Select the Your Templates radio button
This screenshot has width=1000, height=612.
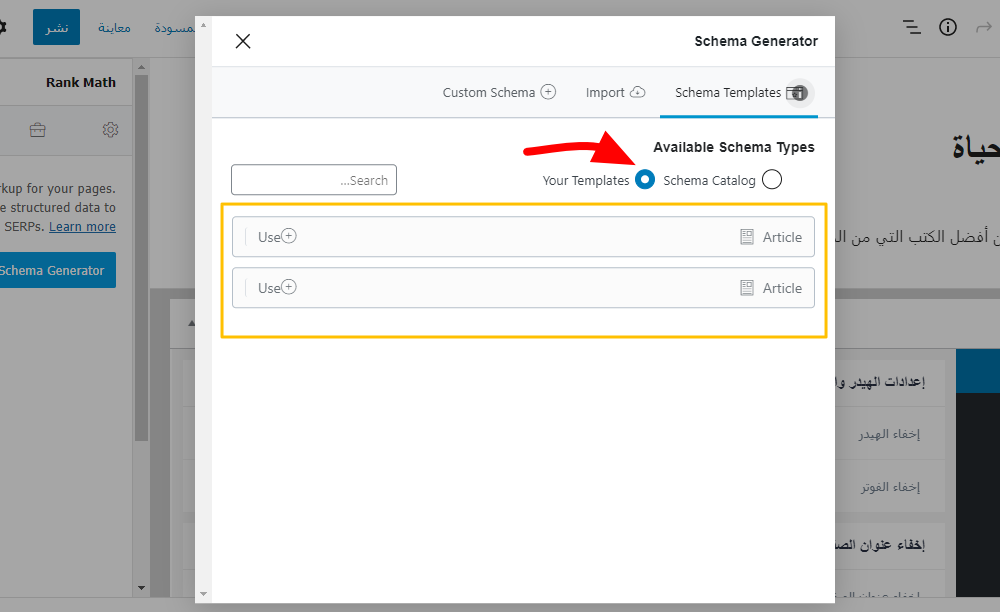coord(645,180)
